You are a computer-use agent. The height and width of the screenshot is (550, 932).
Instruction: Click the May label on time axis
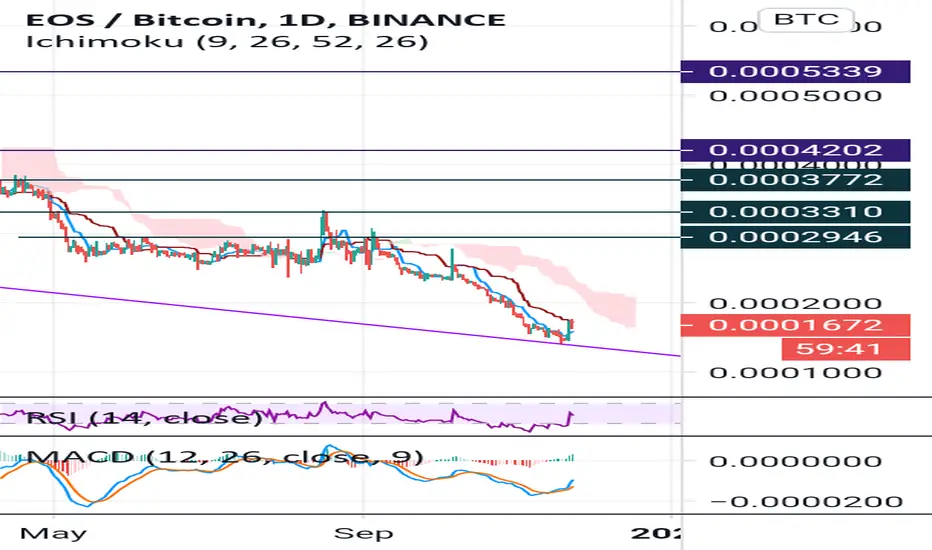[53, 533]
